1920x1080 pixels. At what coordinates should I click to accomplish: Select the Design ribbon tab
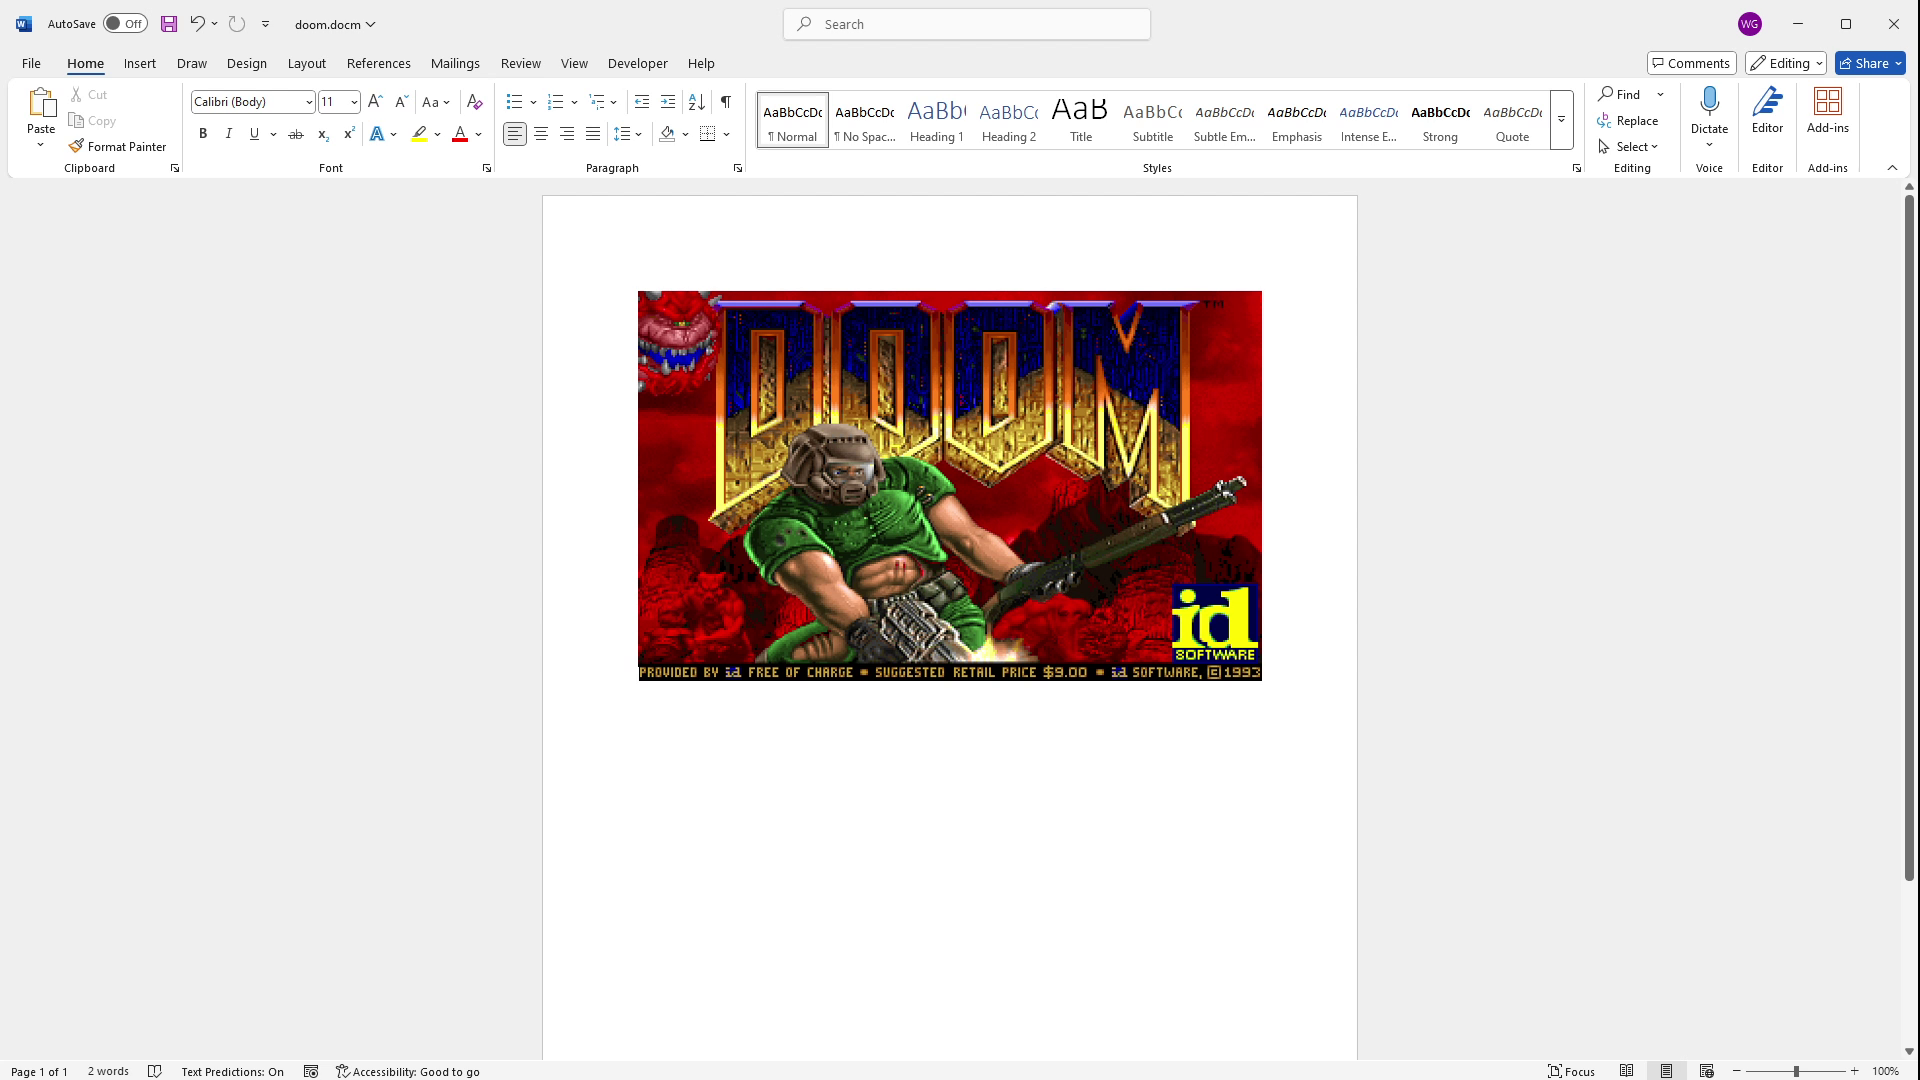coord(245,62)
